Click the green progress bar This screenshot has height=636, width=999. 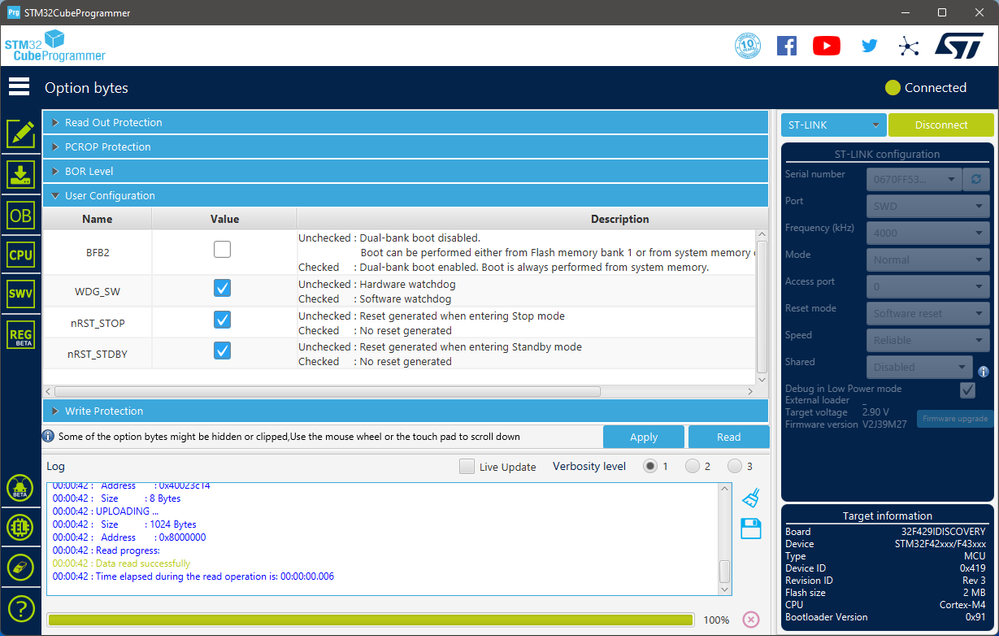point(371,619)
